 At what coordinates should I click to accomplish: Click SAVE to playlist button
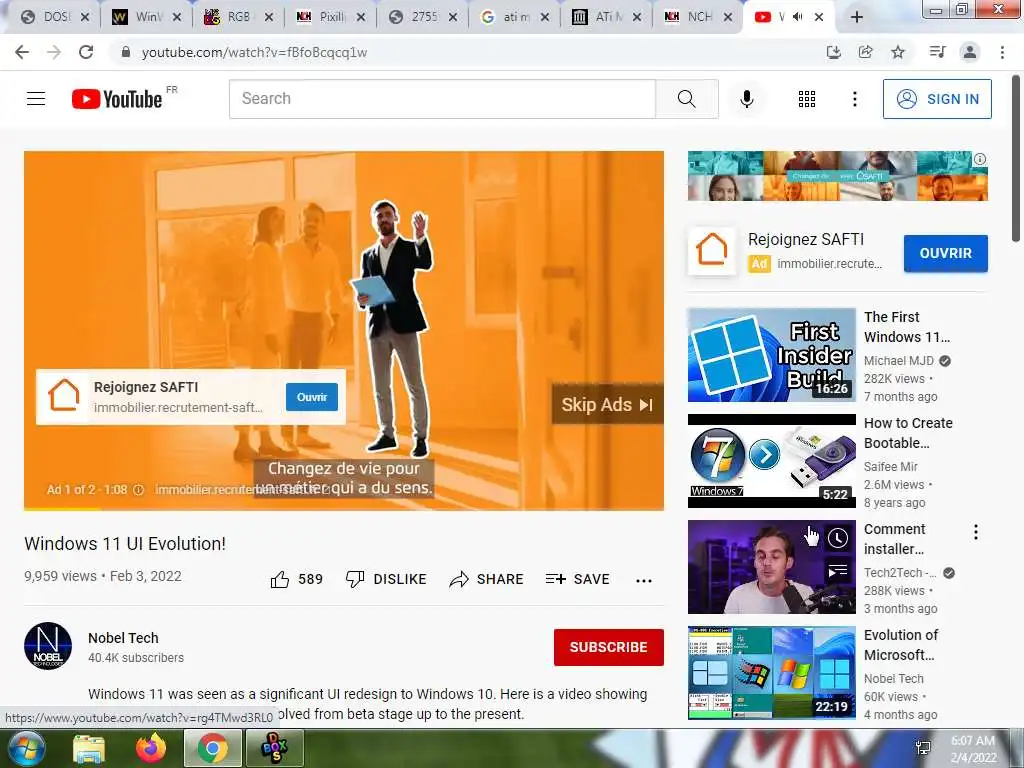coord(577,579)
